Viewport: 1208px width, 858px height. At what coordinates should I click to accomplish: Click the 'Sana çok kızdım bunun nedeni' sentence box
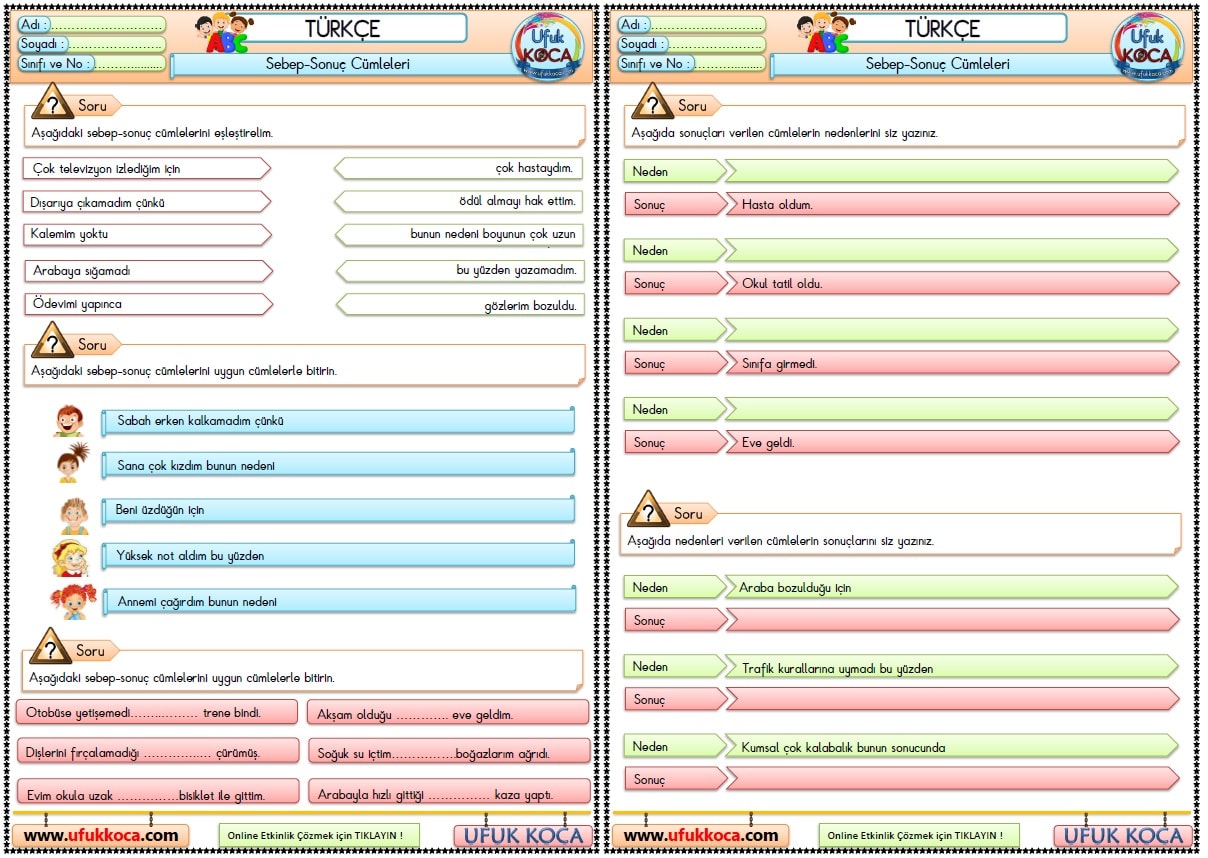point(338,465)
